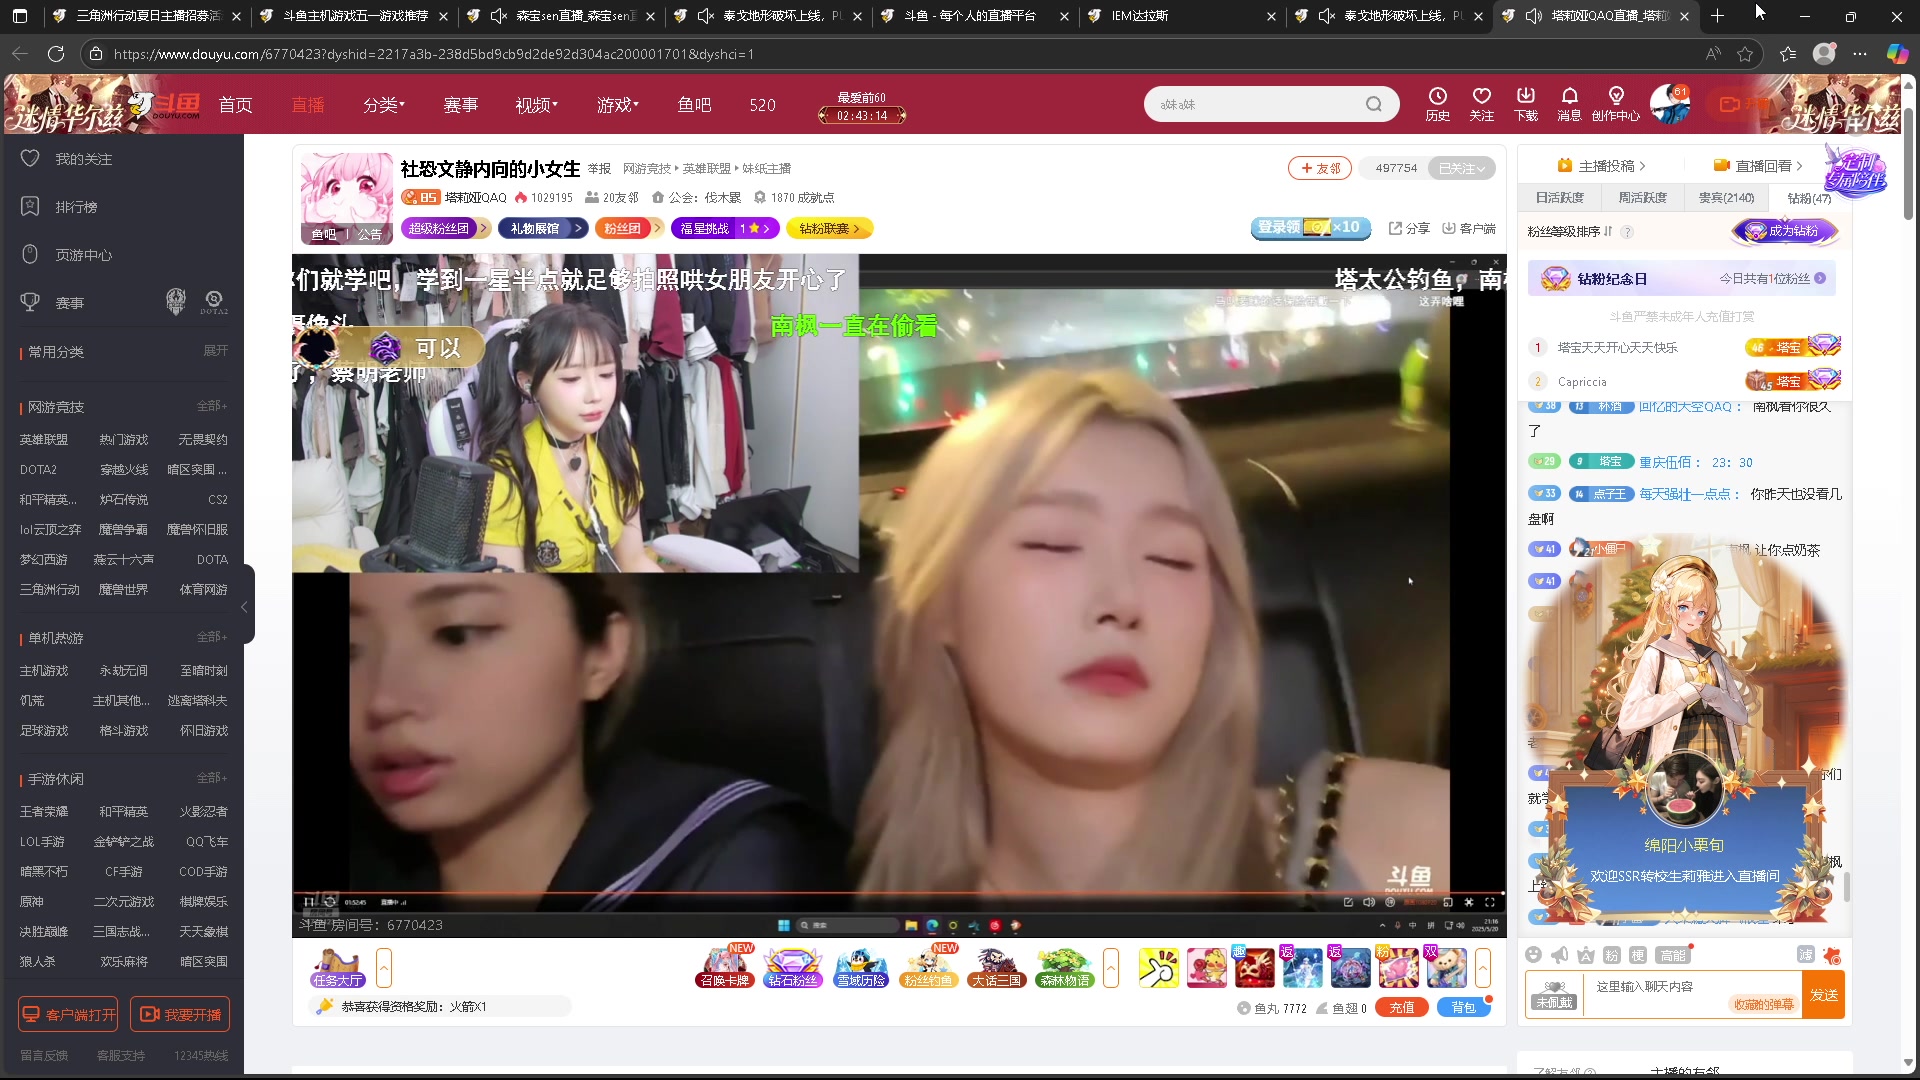
Task: Click the 梗 meme icon in chat toolbar
Action: [x=1637, y=955]
